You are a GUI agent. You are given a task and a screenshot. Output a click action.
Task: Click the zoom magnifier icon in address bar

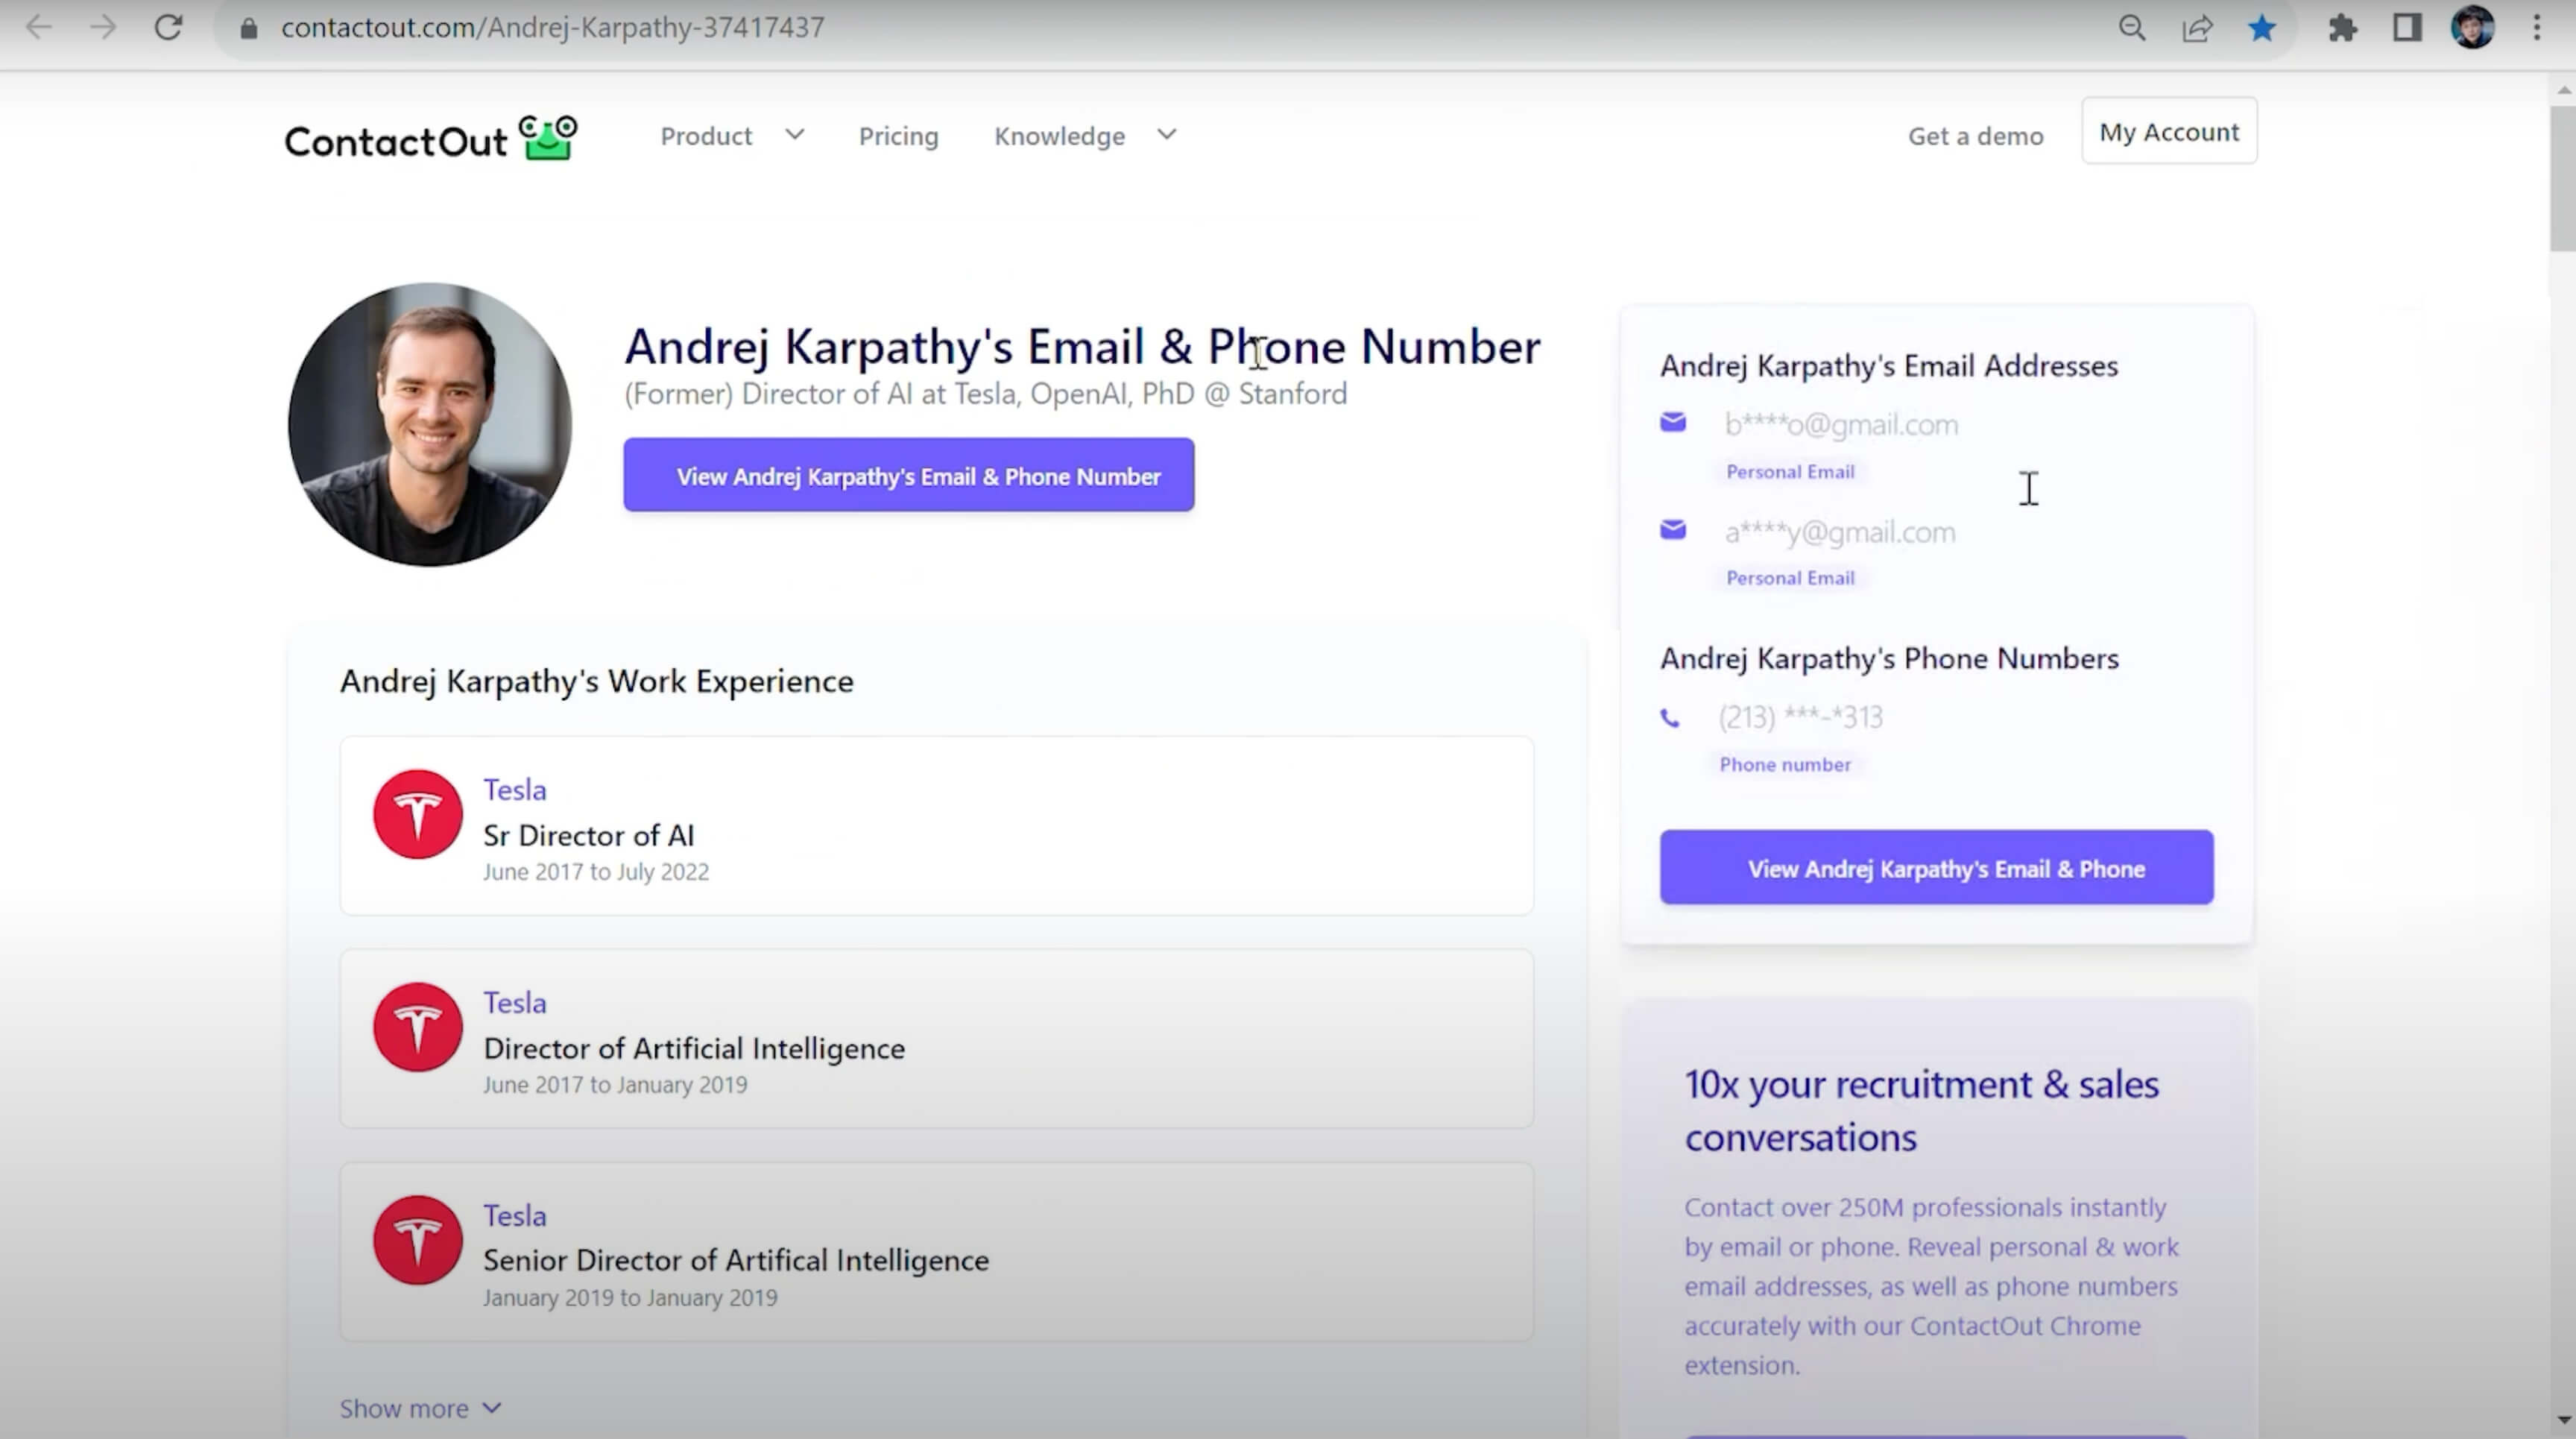tap(2132, 27)
